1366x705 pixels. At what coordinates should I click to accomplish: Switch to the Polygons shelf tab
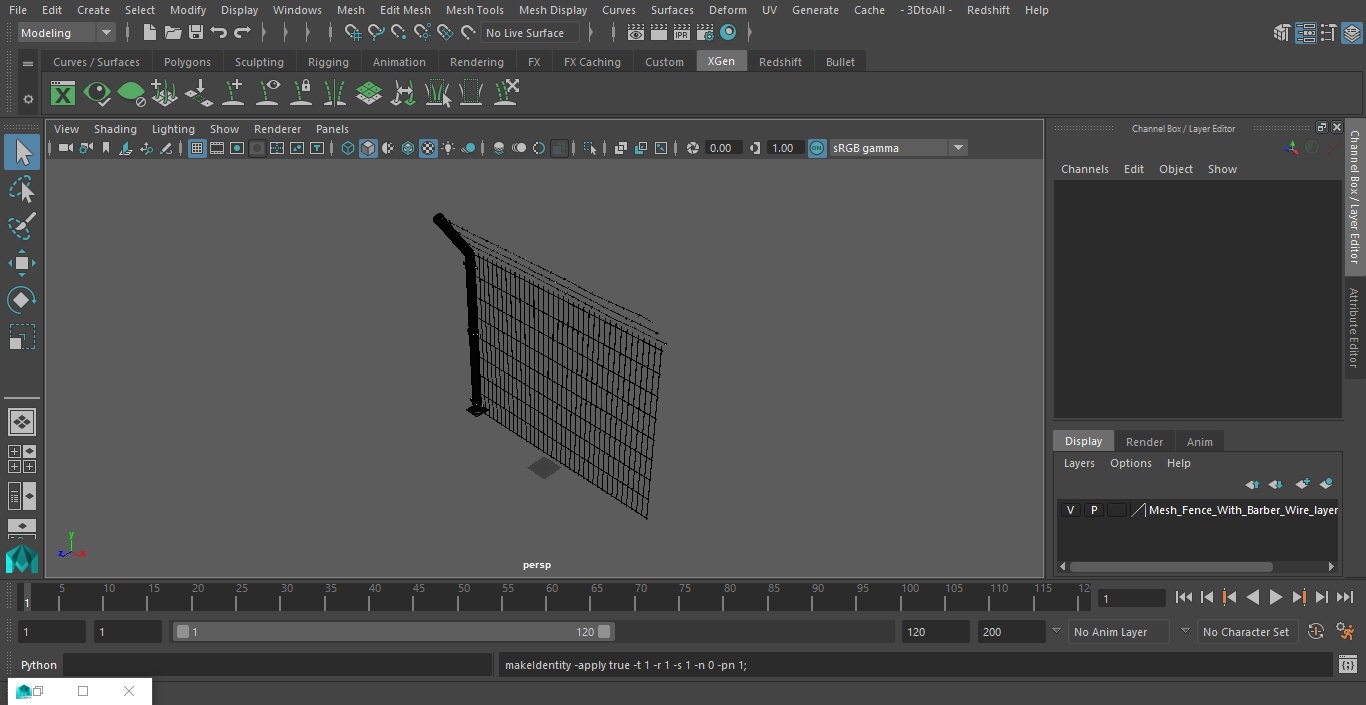click(187, 62)
